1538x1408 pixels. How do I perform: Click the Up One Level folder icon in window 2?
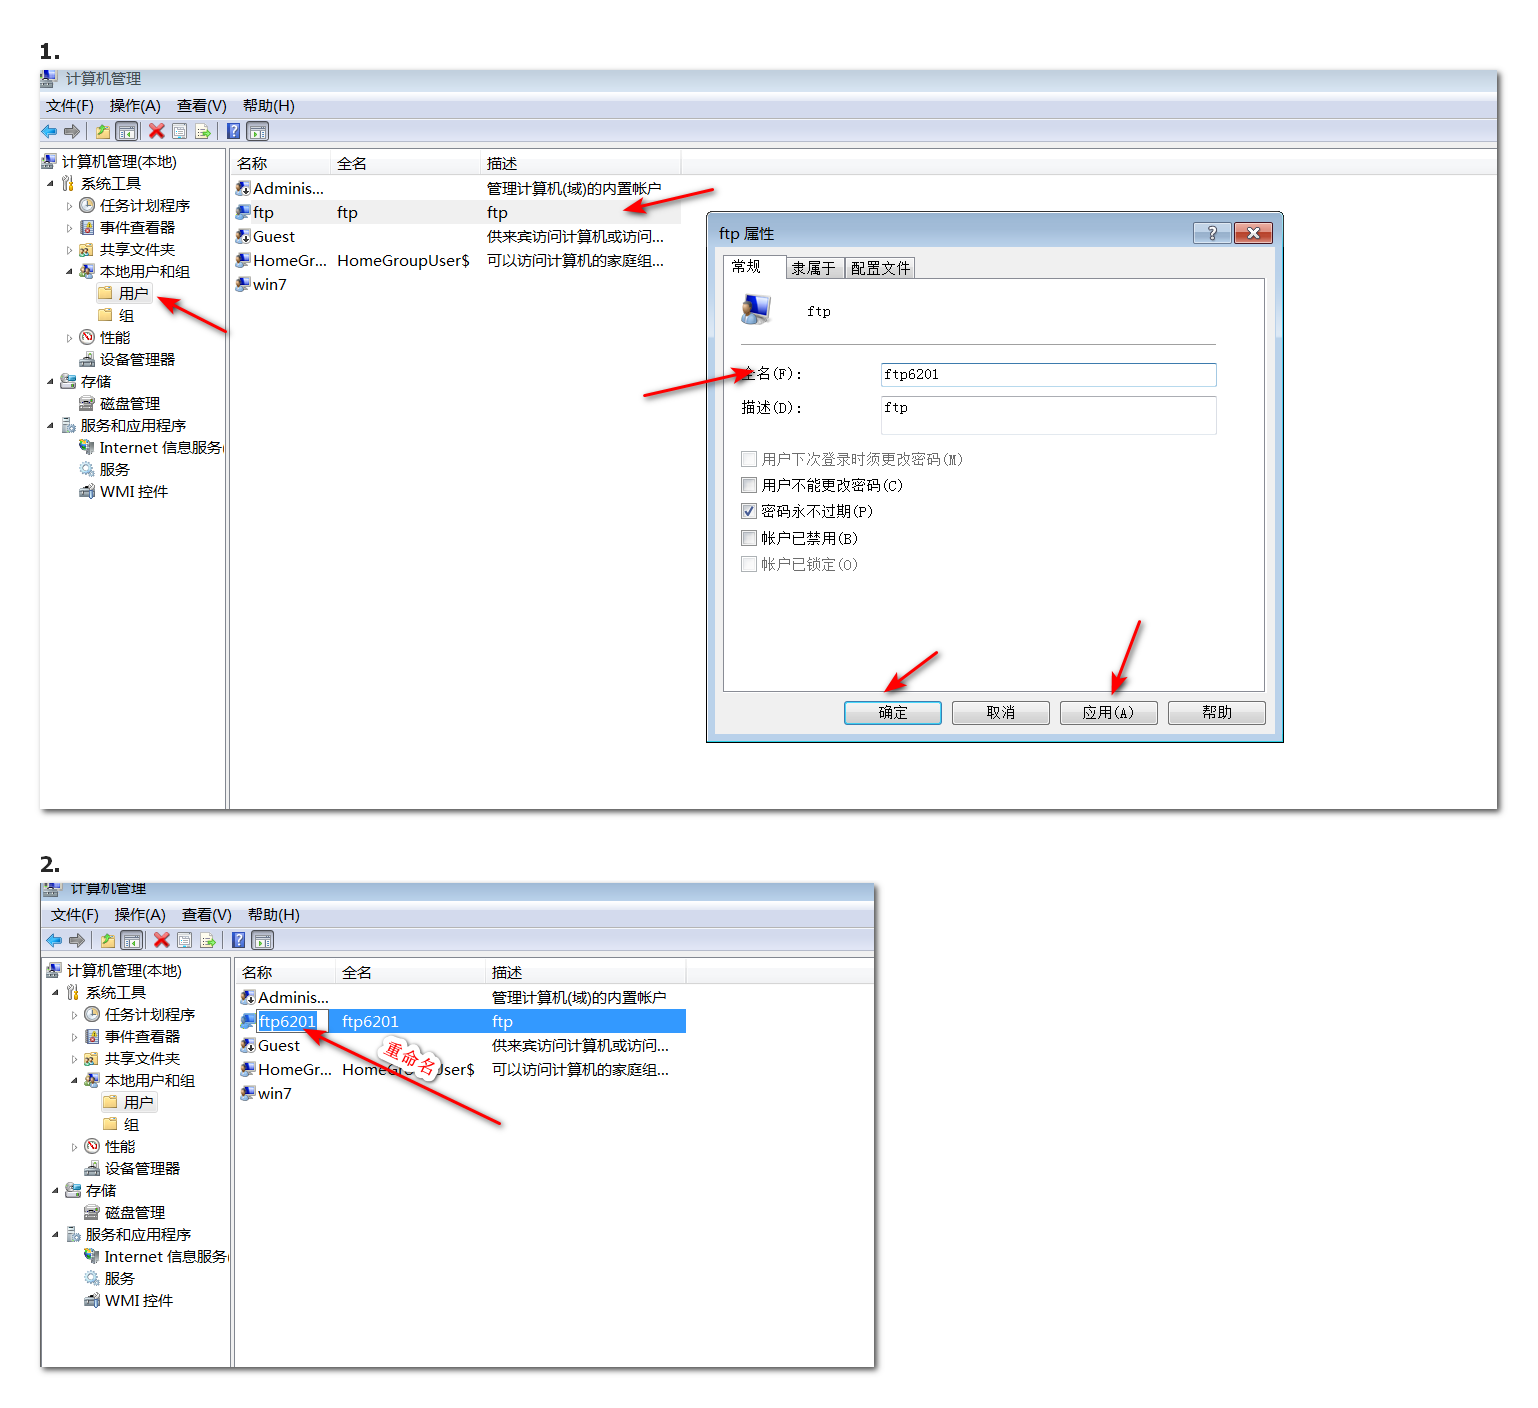coord(107,940)
